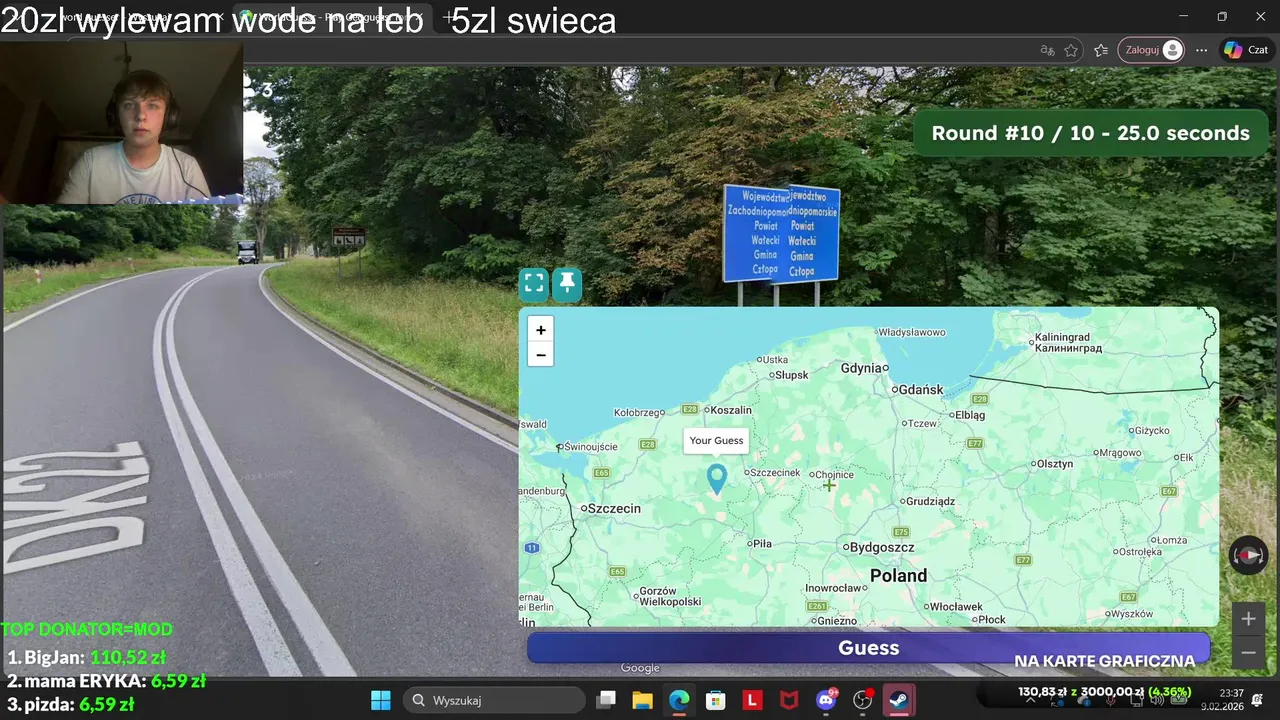This screenshot has width=1280, height=720.
Task: Launch File Explorer from the taskbar
Action: (x=642, y=700)
